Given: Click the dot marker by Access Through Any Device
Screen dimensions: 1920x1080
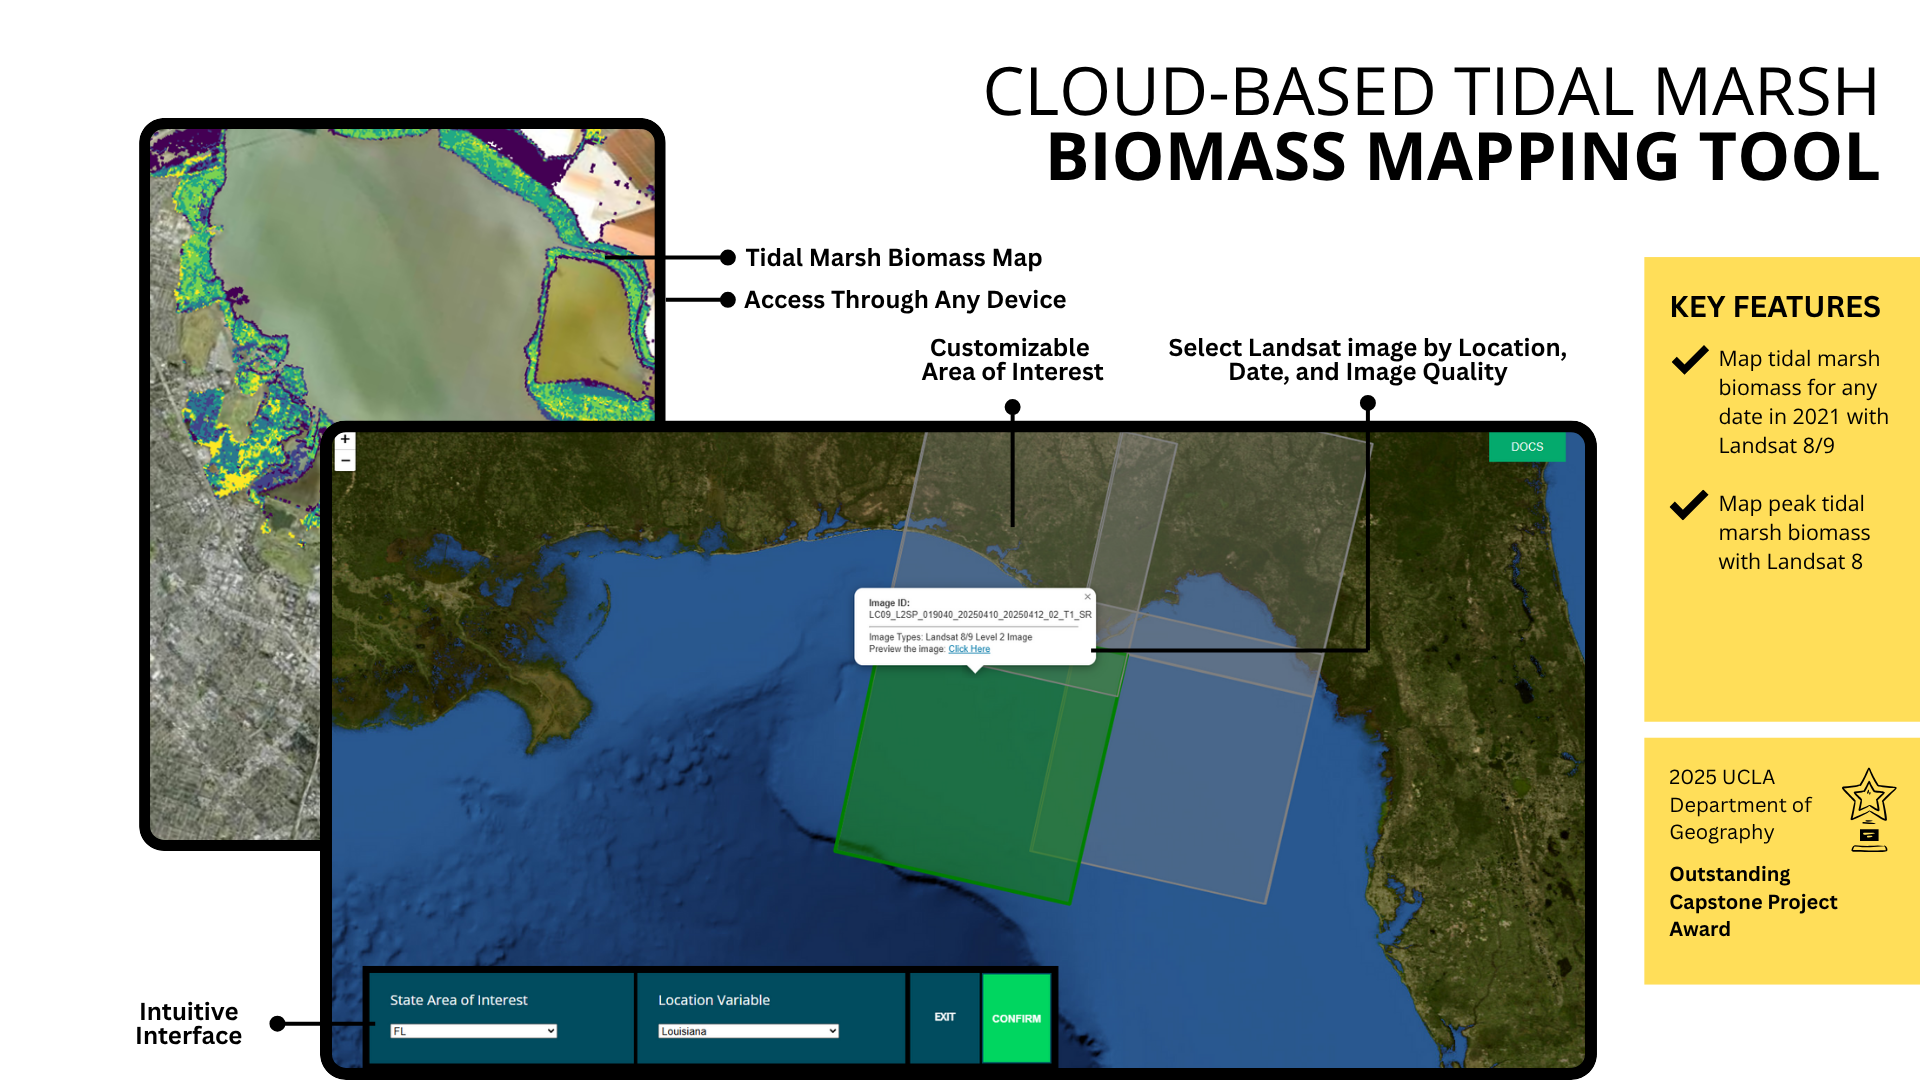Looking at the screenshot, I should pyautogui.click(x=728, y=300).
